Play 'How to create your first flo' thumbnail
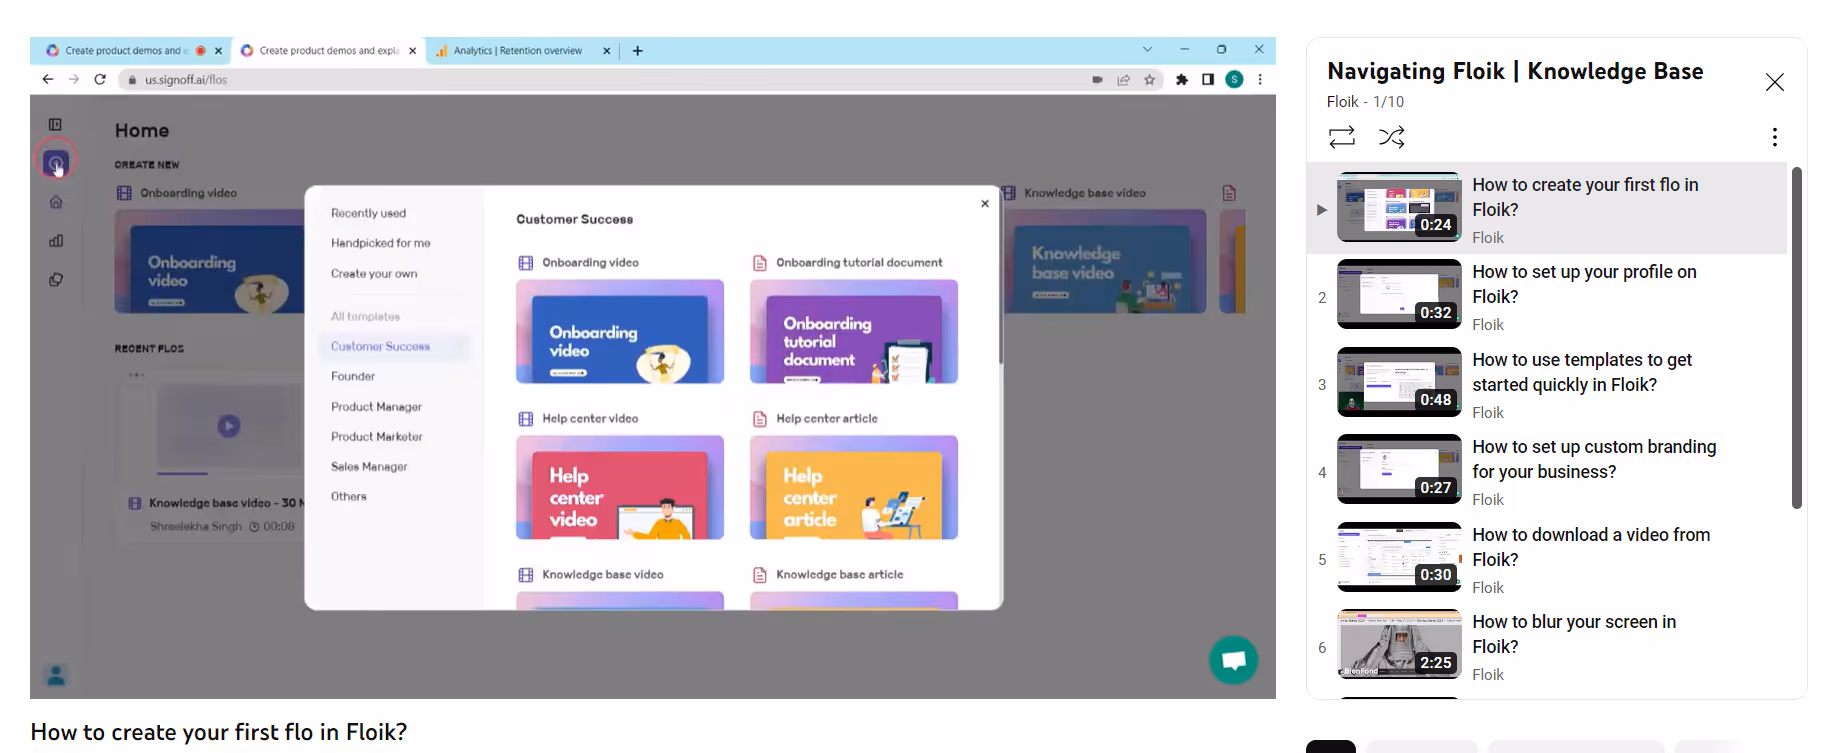Screen dimensions: 1825x753 (x=1398, y=207)
